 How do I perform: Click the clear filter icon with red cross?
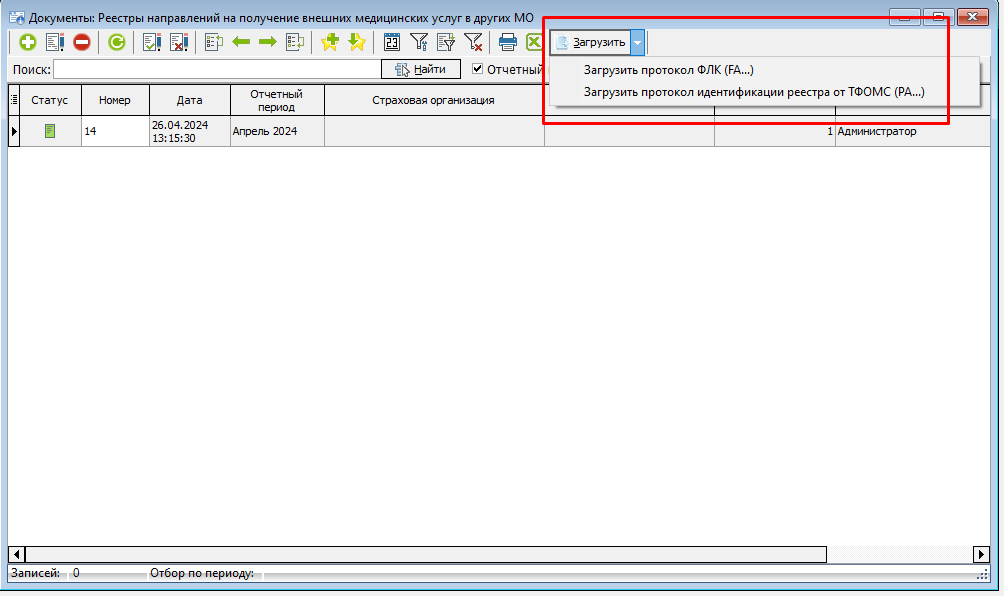click(473, 42)
